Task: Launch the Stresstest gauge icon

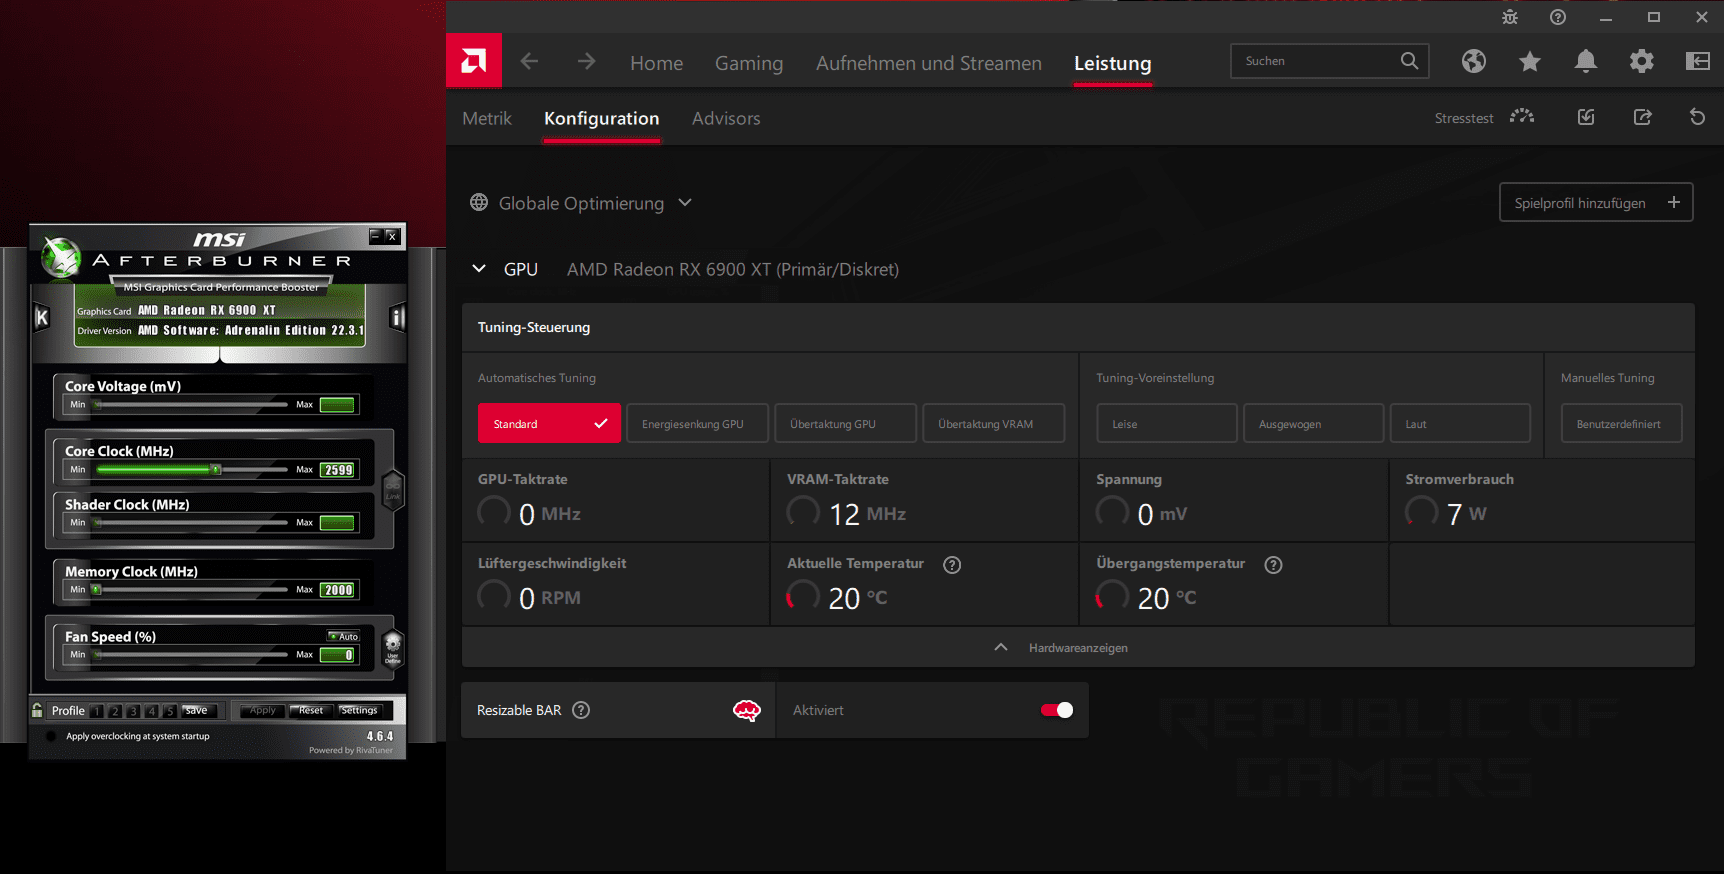Action: [1522, 117]
